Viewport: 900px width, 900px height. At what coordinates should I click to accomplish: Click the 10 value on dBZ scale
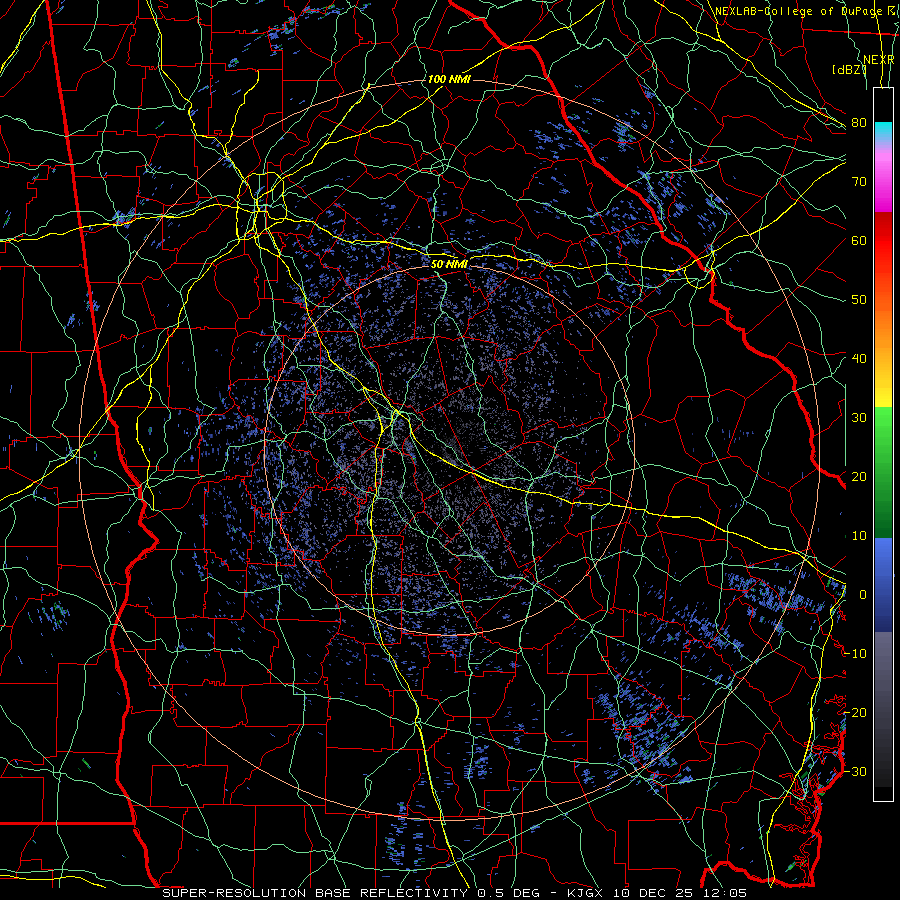[859, 536]
